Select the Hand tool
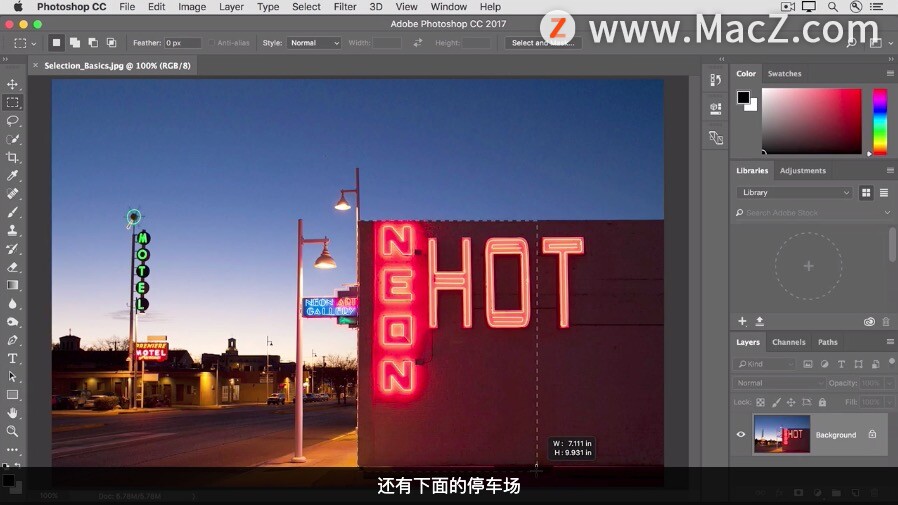The width and height of the screenshot is (898, 505). (x=12, y=413)
